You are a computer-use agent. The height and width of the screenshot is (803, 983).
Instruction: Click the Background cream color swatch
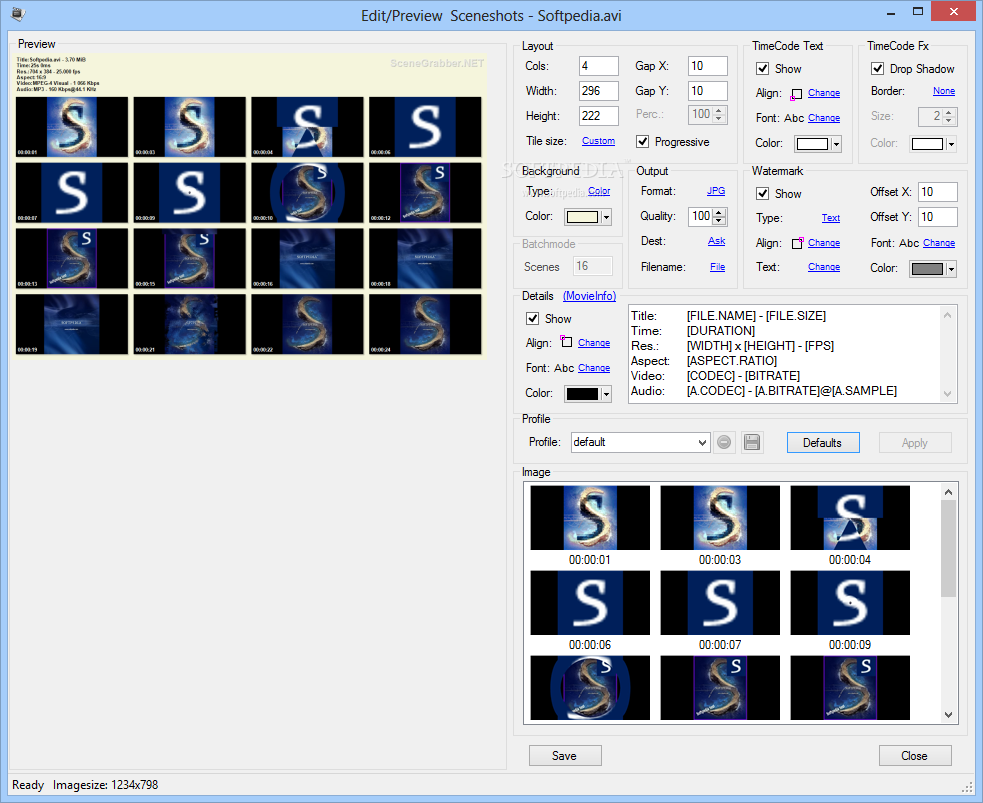coord(582,218)
